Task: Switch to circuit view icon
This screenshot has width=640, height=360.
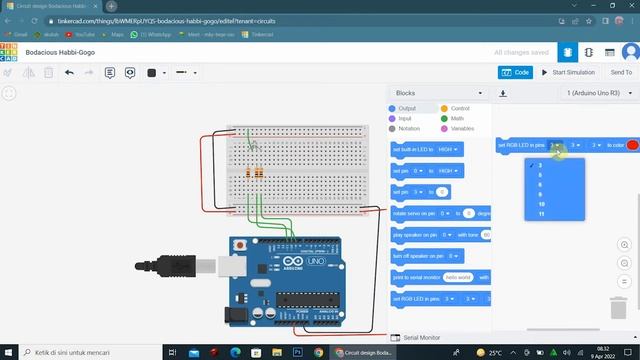Action: pyautogui.click(x=567, y=52)
